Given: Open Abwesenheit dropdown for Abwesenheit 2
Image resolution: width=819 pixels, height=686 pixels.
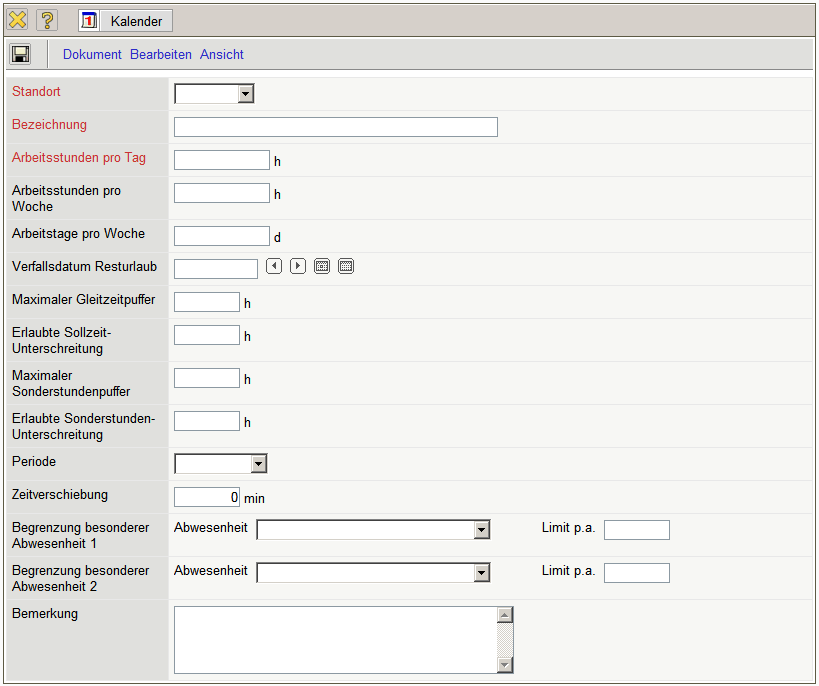Looking at the screenshot, I should click(482, 573).
